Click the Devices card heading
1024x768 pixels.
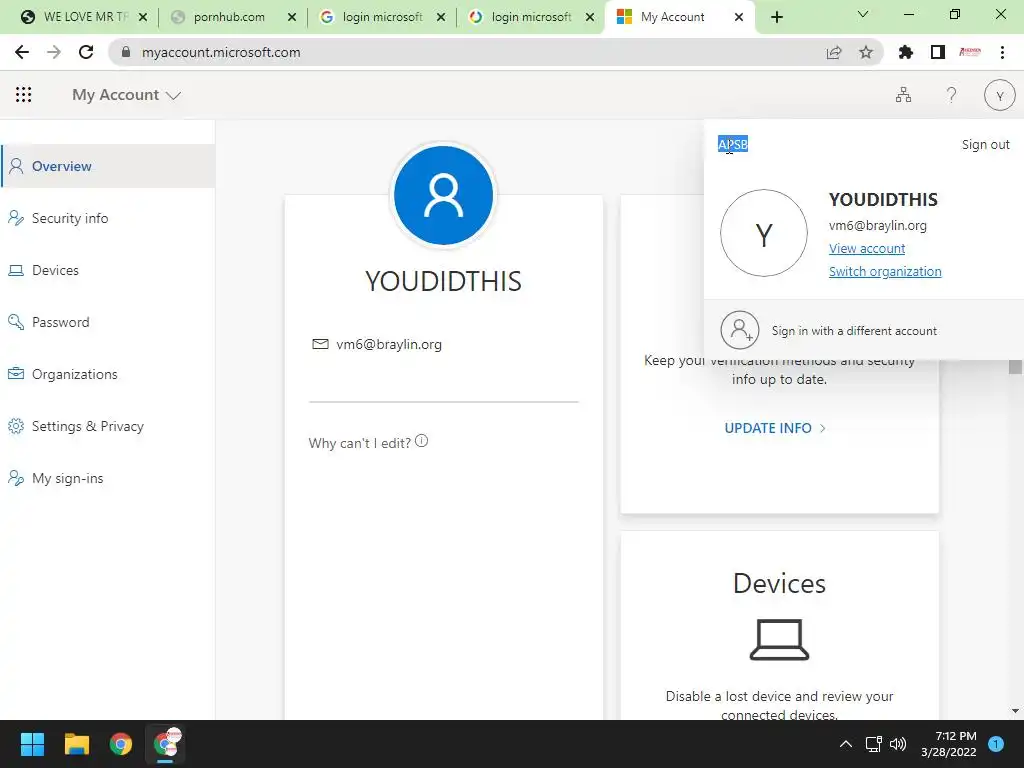click(x=779, y=583)
